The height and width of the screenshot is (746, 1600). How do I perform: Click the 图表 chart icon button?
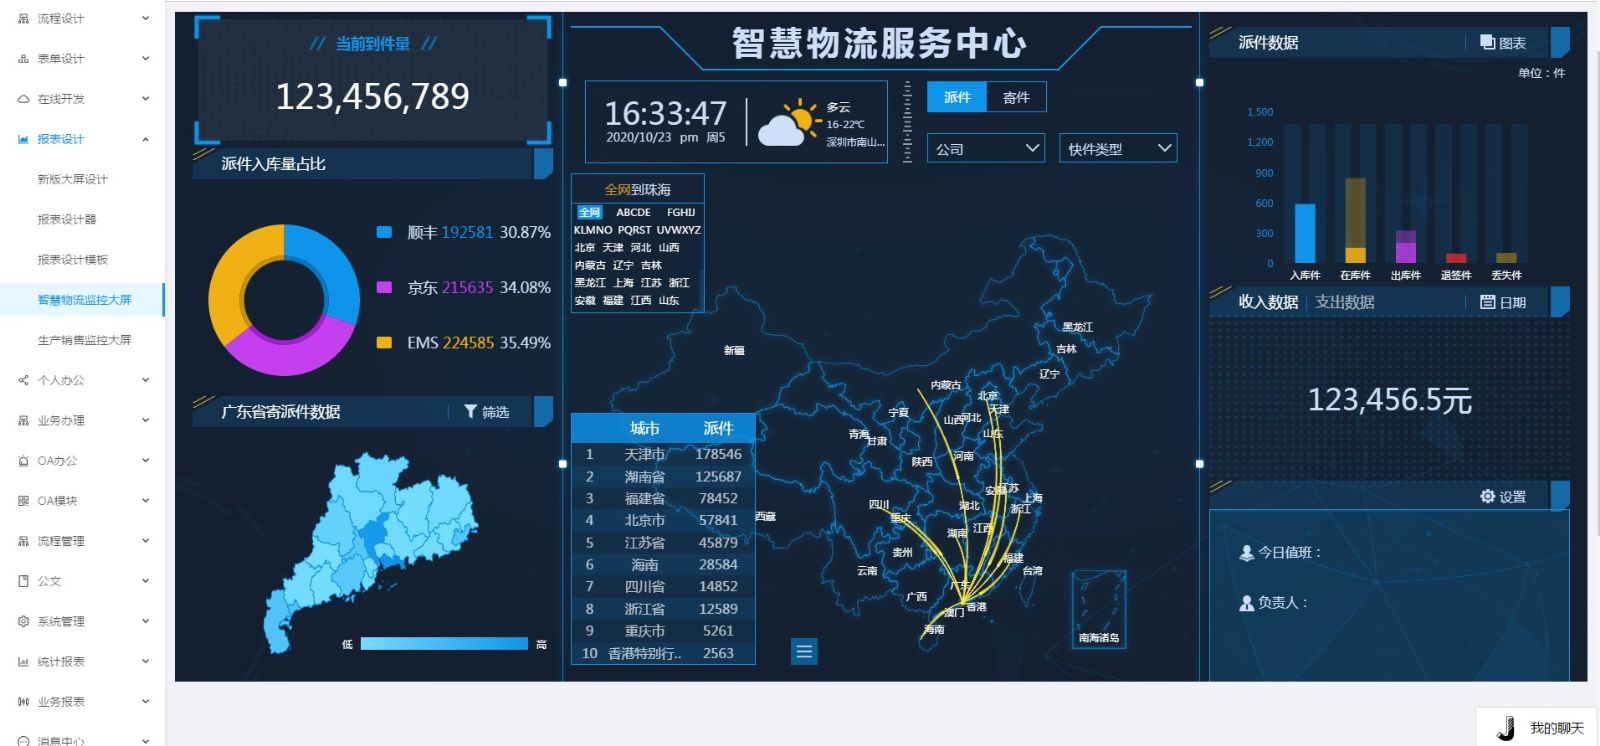1487,42
